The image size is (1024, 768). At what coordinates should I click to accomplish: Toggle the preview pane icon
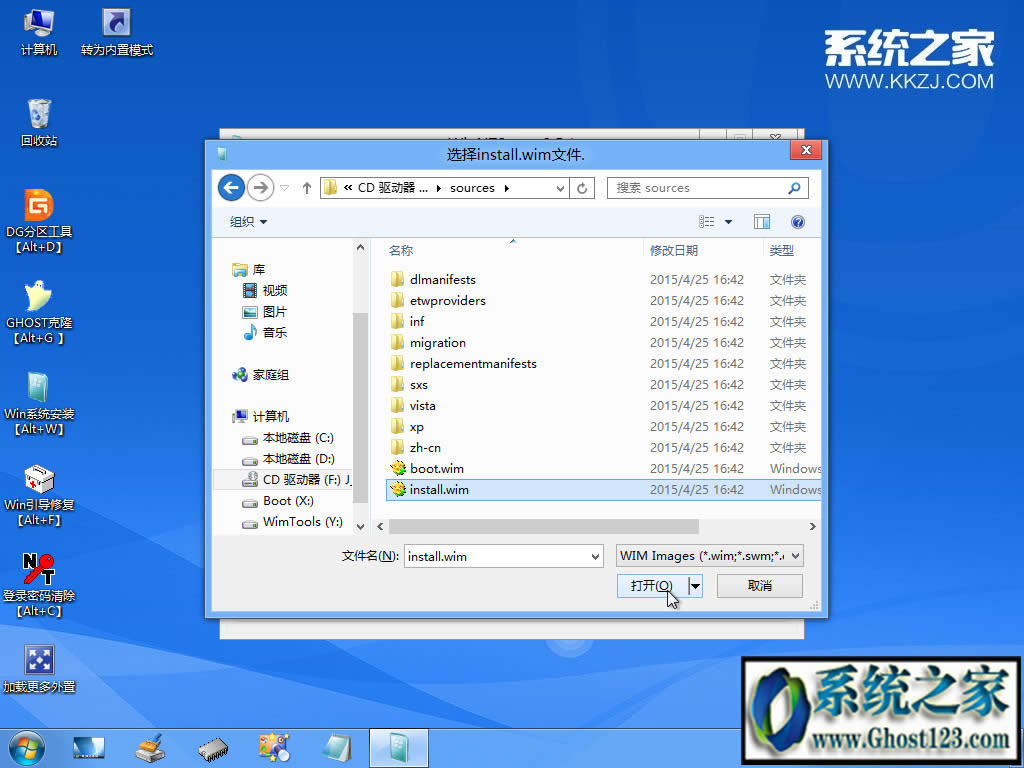(761, 221)
